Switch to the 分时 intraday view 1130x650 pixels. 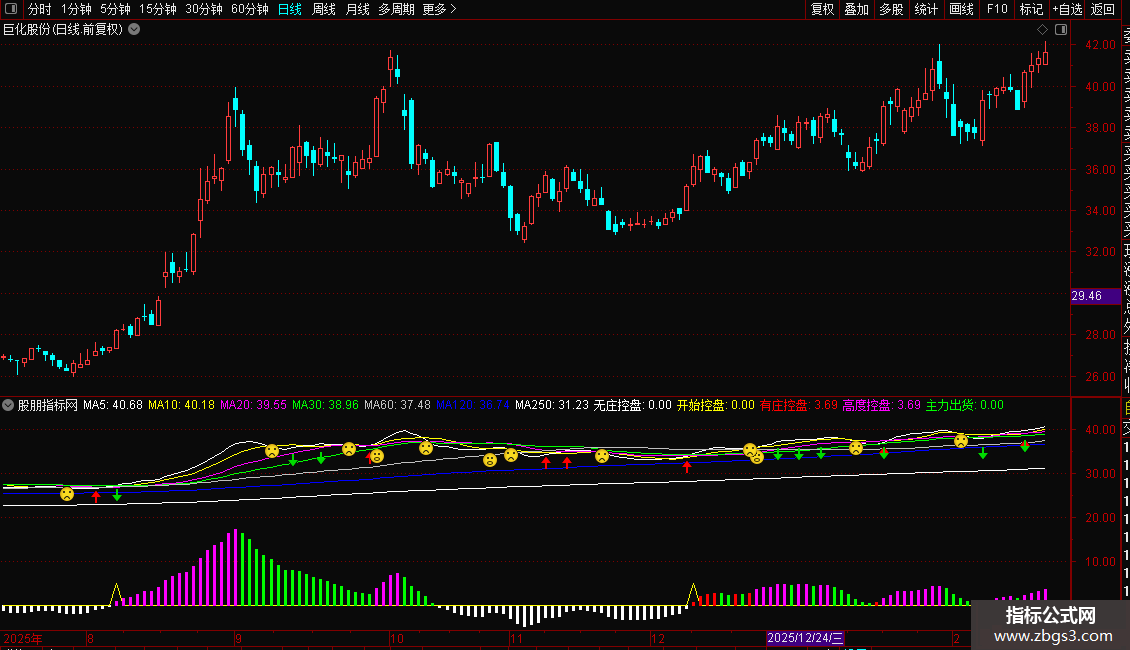click(x=39, y=9)
